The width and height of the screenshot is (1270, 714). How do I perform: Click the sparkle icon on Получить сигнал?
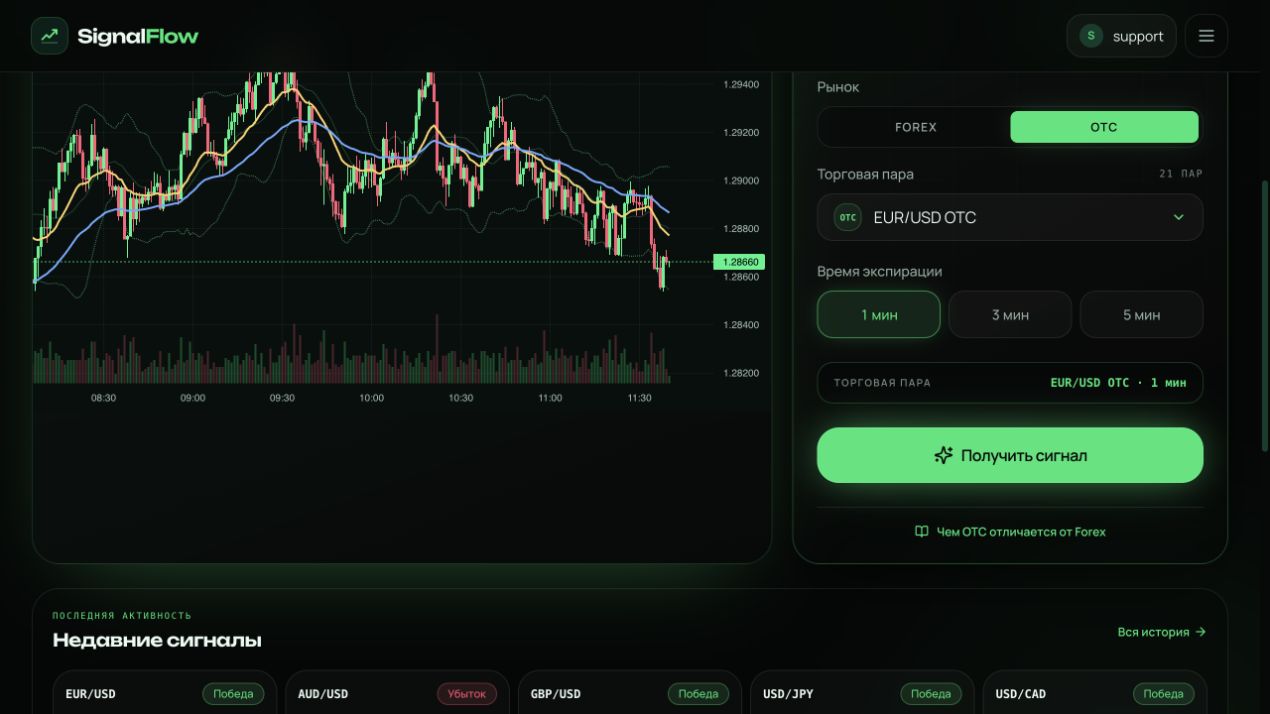(943, 455)
